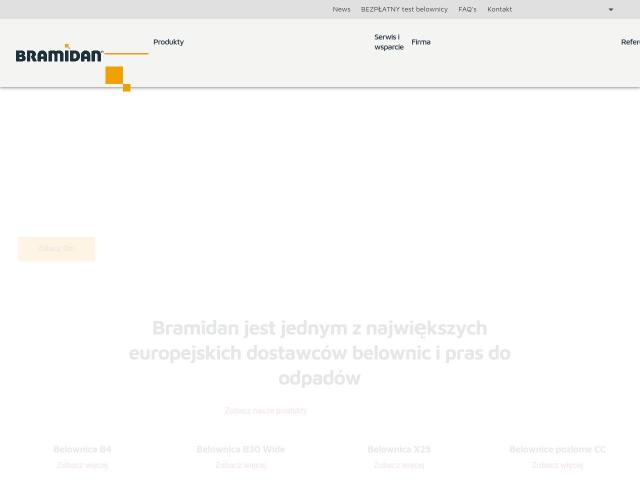The height and width of the screenshot is (480, 640).
Task: Open Serwis i wsparcie menu
Action: 389,42
